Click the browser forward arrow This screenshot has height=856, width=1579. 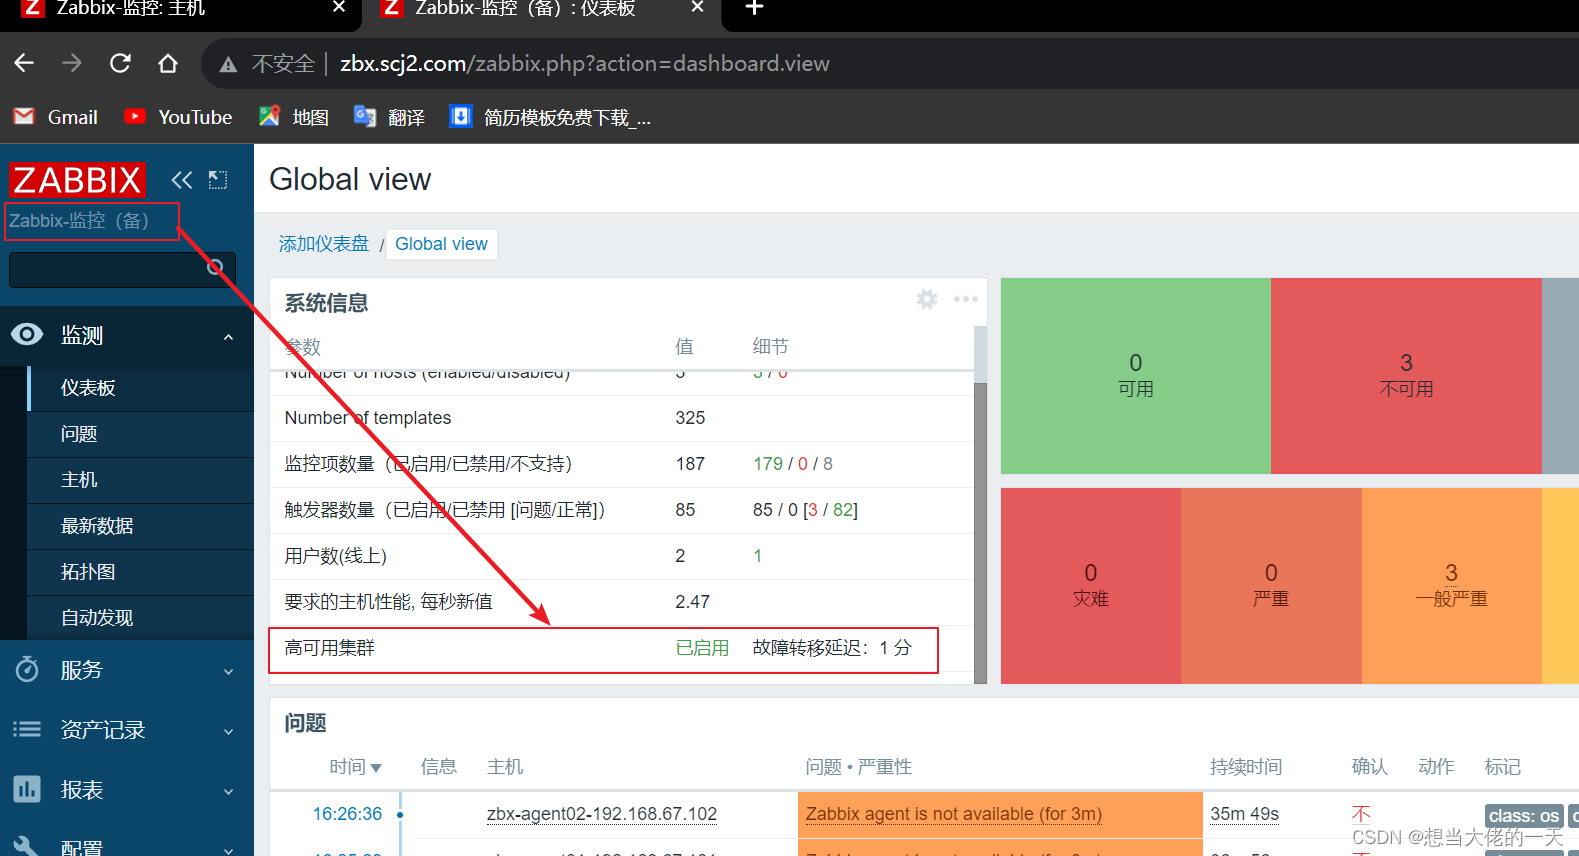click(x=72, y=64)
